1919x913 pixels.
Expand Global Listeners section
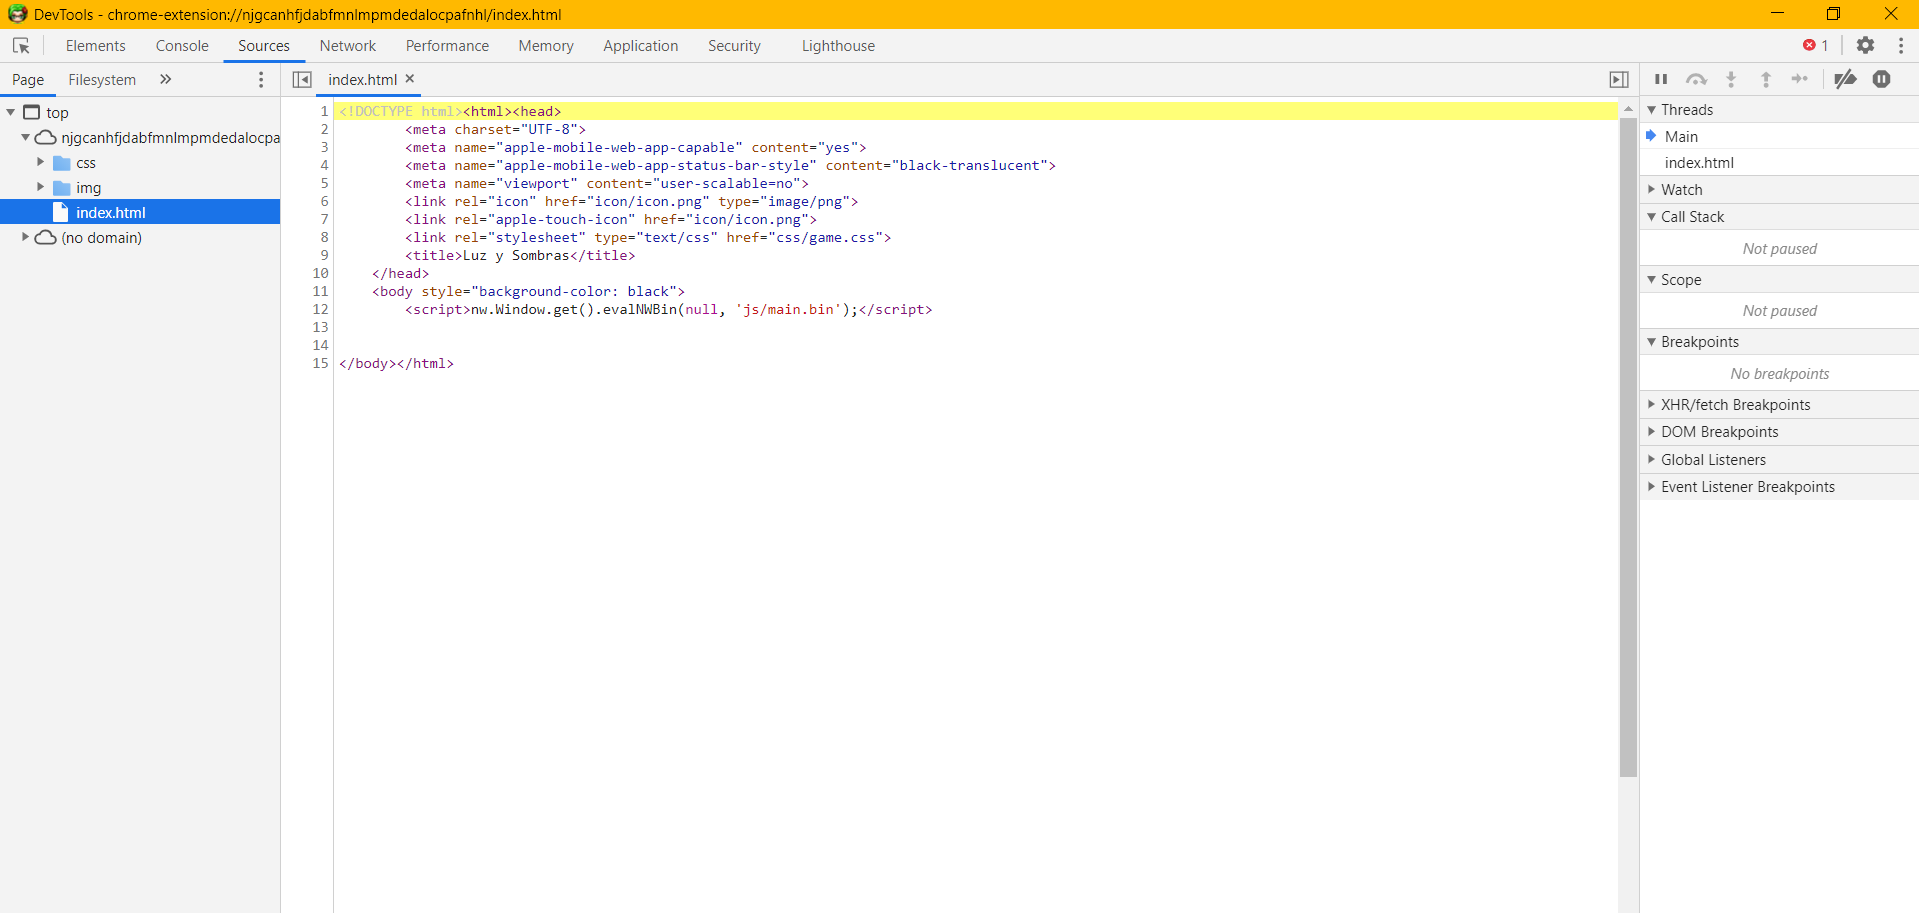(1651, 459)
